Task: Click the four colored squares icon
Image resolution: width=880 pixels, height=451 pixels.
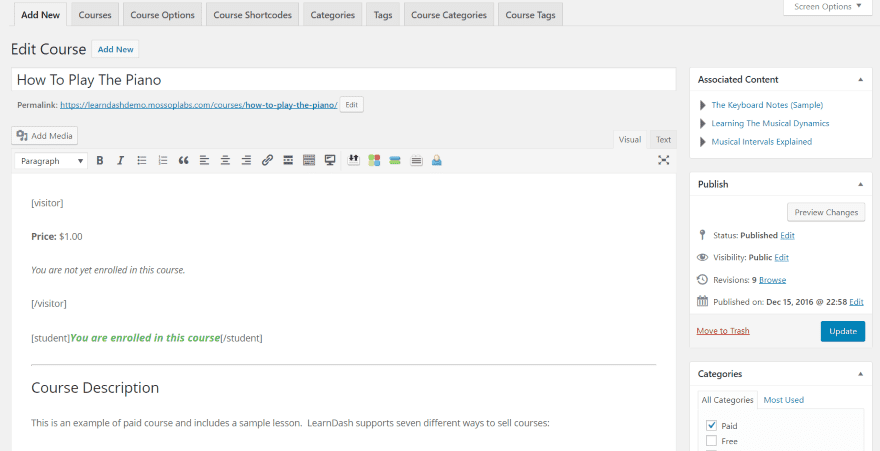Action: click(374, 161)
